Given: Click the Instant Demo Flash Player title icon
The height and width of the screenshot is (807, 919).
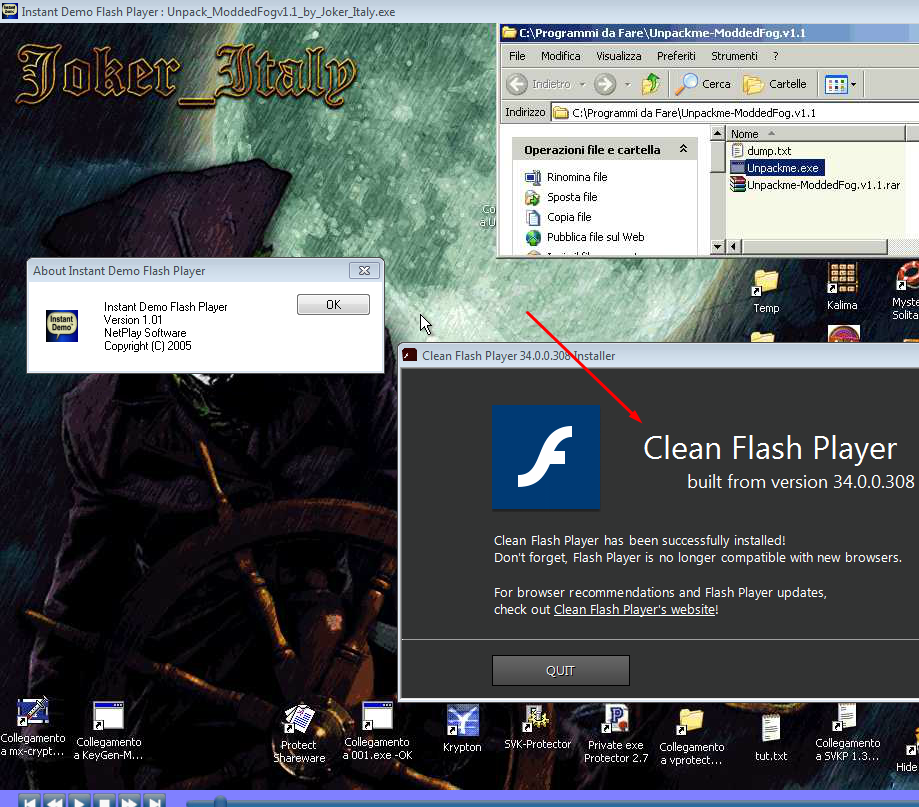Looking at the screenshot, I should (x=9, y=11).
